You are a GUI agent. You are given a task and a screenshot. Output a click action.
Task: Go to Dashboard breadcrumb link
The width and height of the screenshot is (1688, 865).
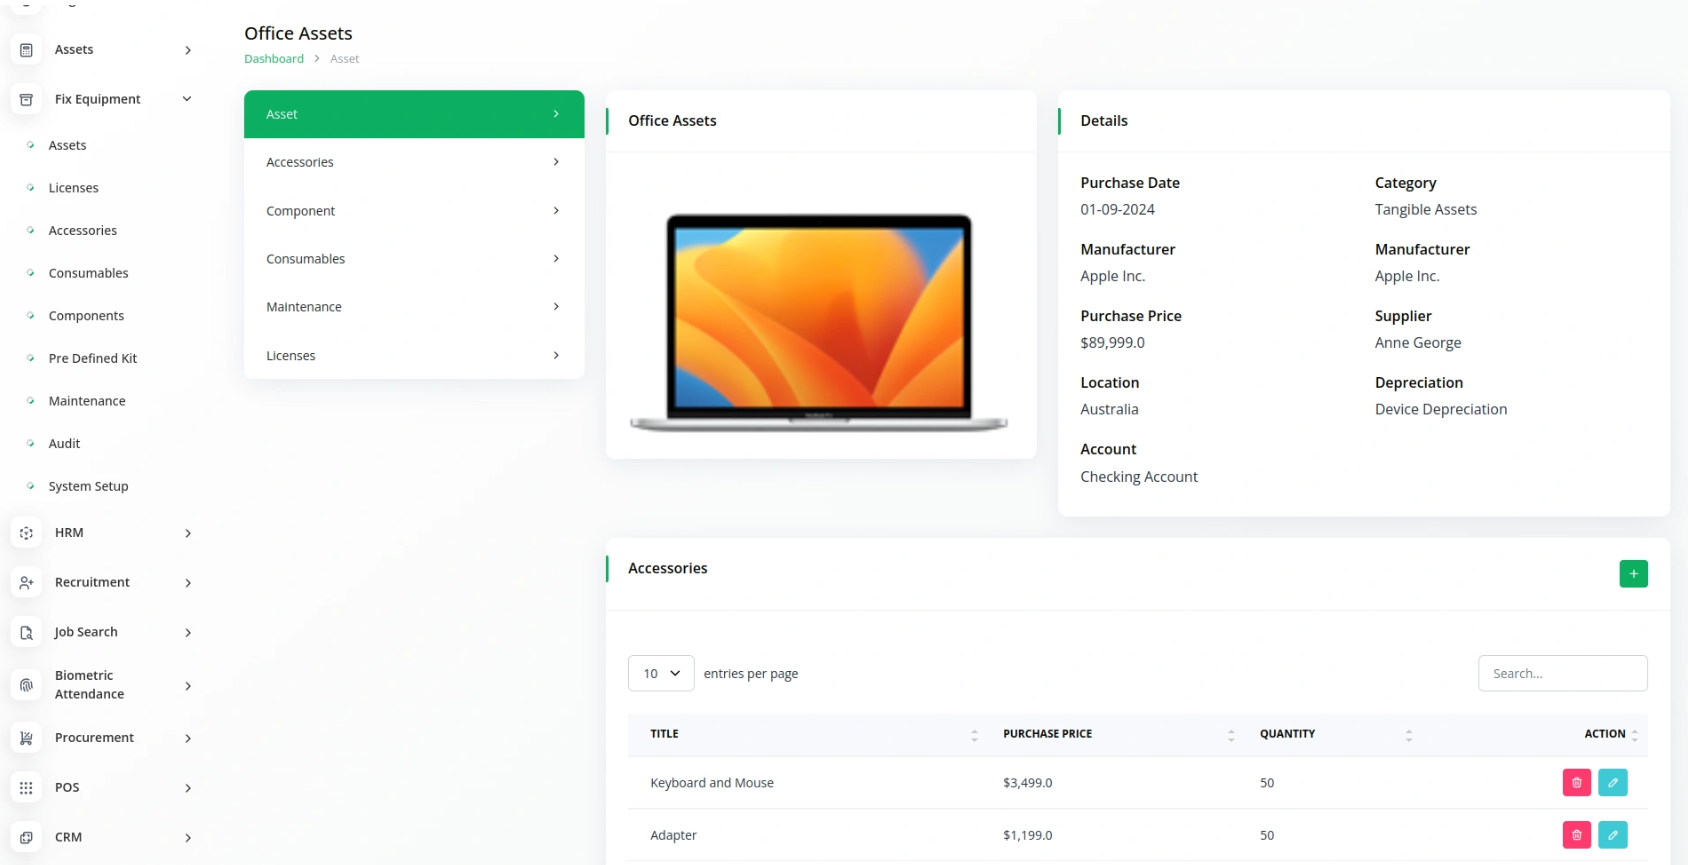[x=274, y=59]
